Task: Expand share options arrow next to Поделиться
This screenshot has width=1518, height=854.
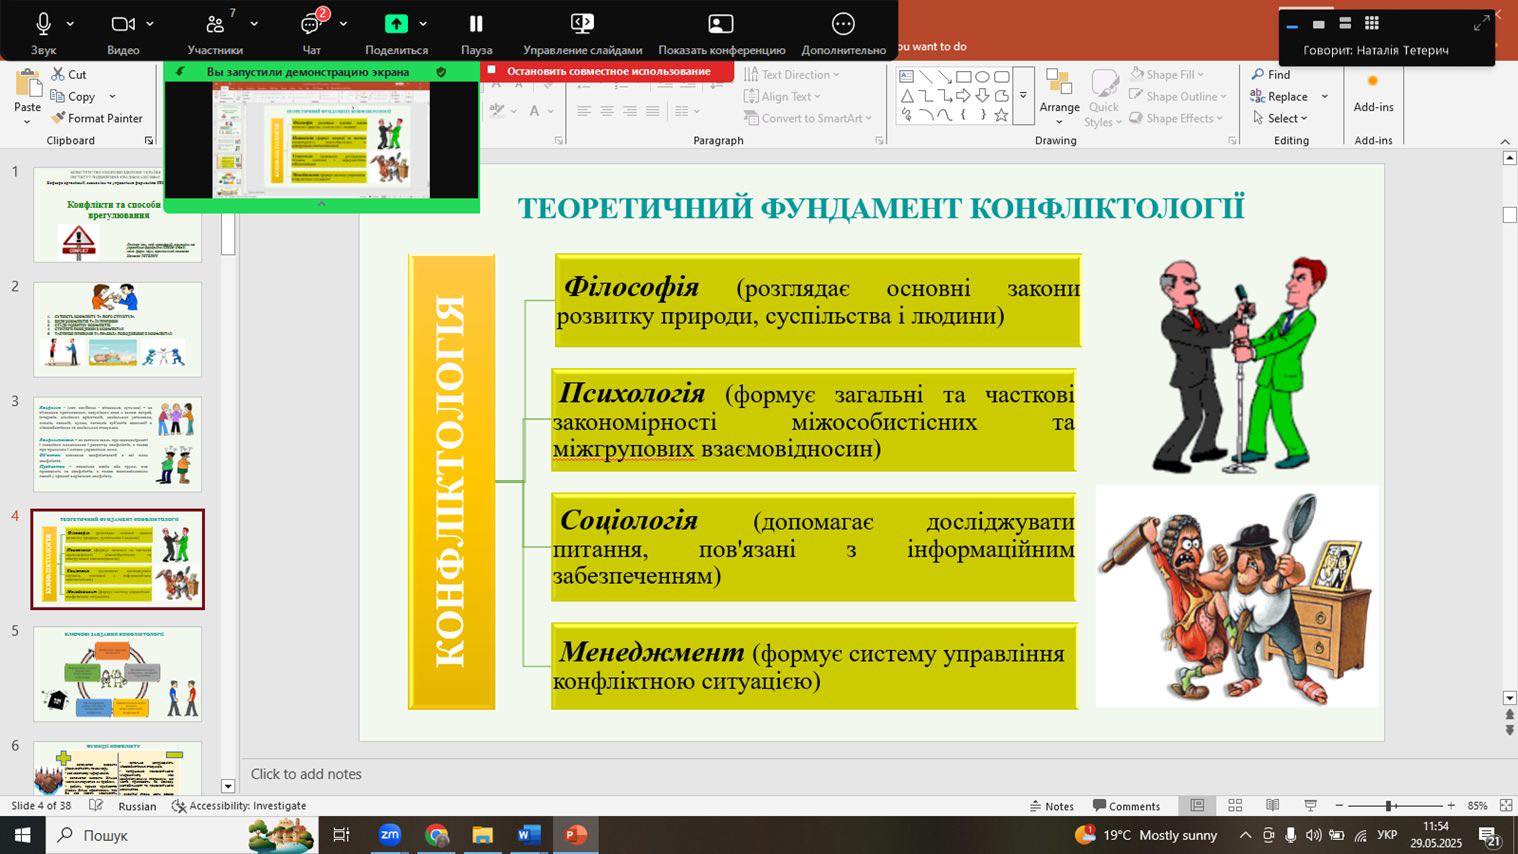Action: (x=423, y=24)
